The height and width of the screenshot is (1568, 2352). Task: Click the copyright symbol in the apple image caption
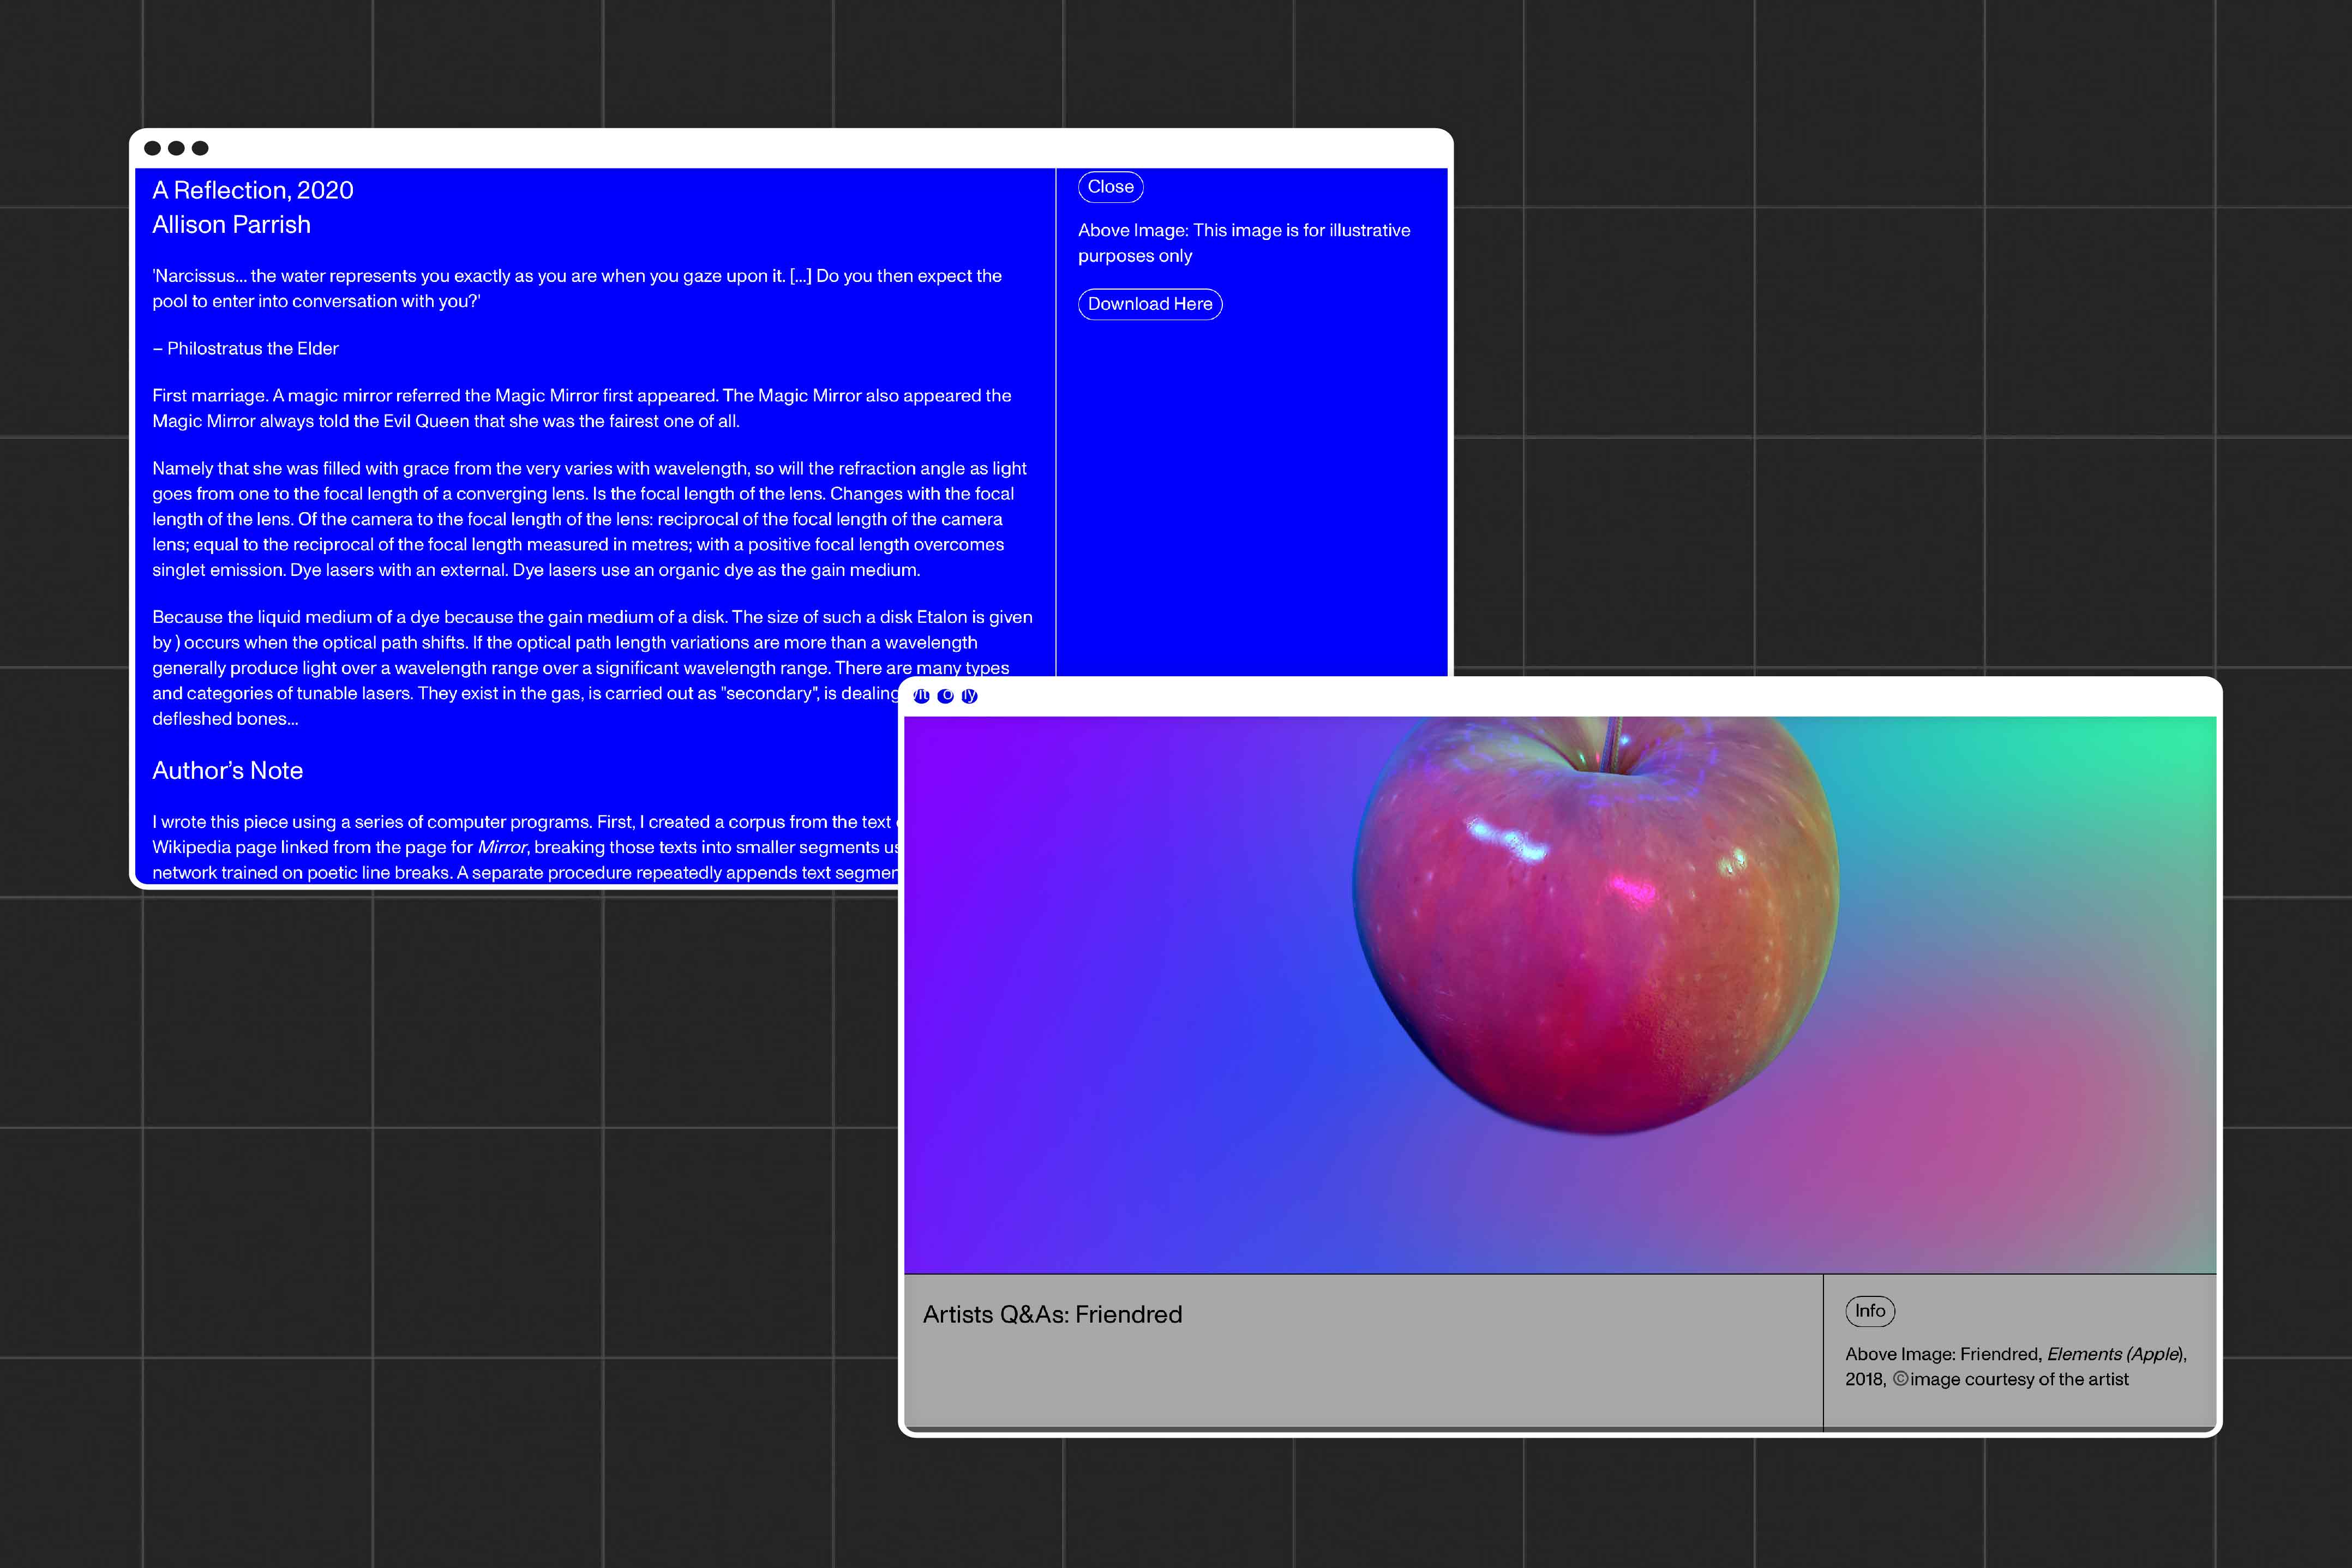[1900, 1379]
